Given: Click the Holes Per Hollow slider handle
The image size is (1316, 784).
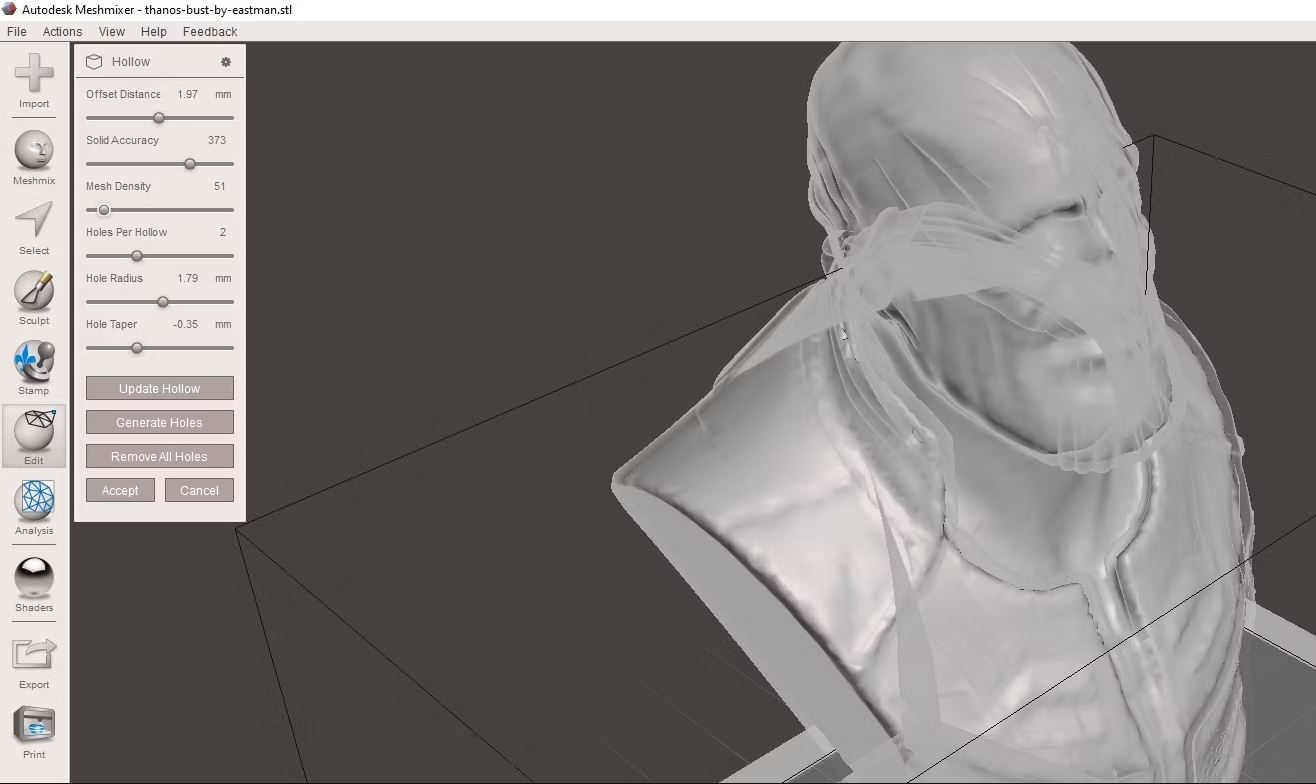Looking at the screenshot, I should (137, 256).
